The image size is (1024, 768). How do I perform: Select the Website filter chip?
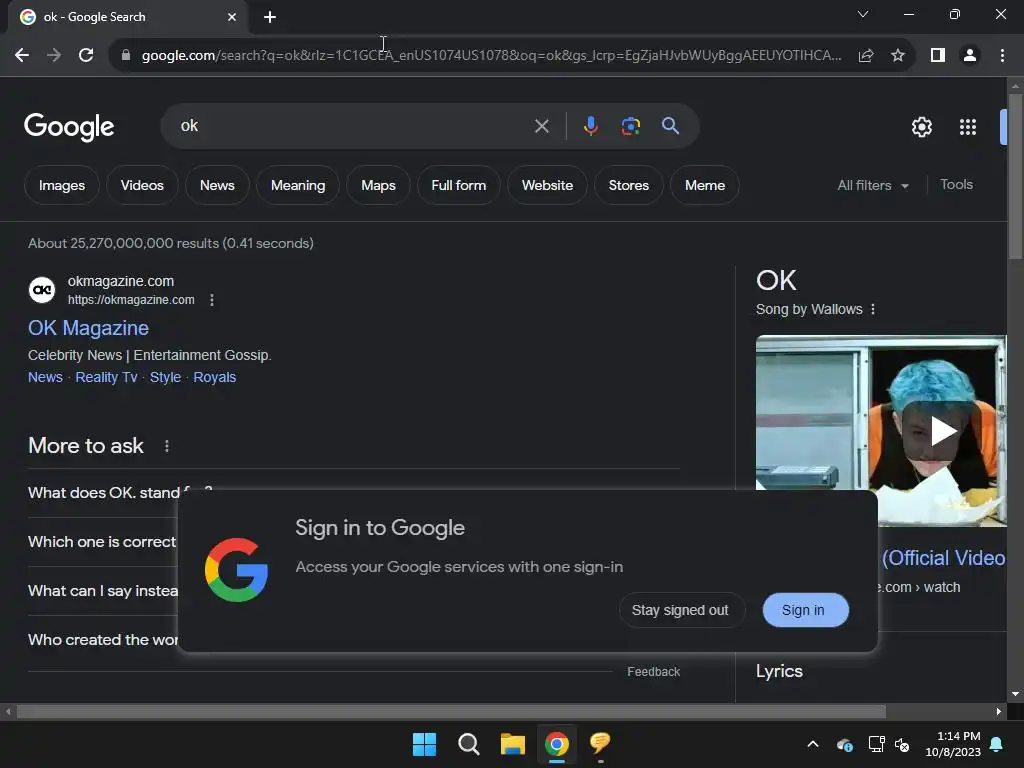point(547,185)
